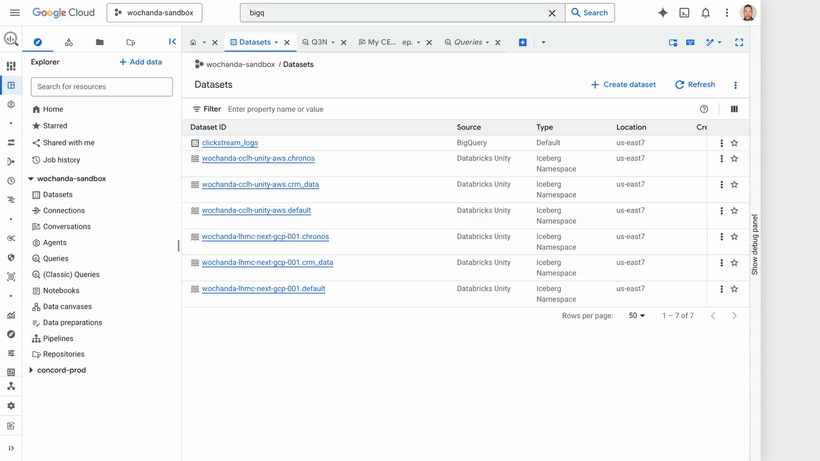Open the Q3N tab dropdown arrow
The image size is (820, 461).
tap(333, 42)
